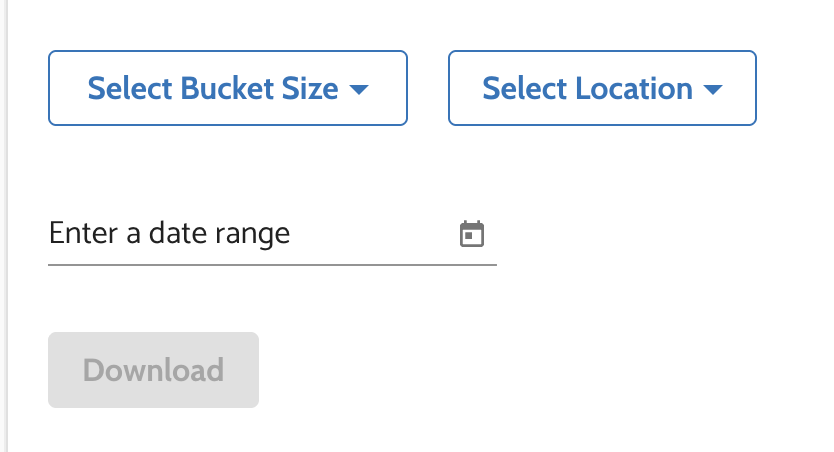Screen dimensions: 834x452
Task: Click the Download button
Action: tap(153, 370)
